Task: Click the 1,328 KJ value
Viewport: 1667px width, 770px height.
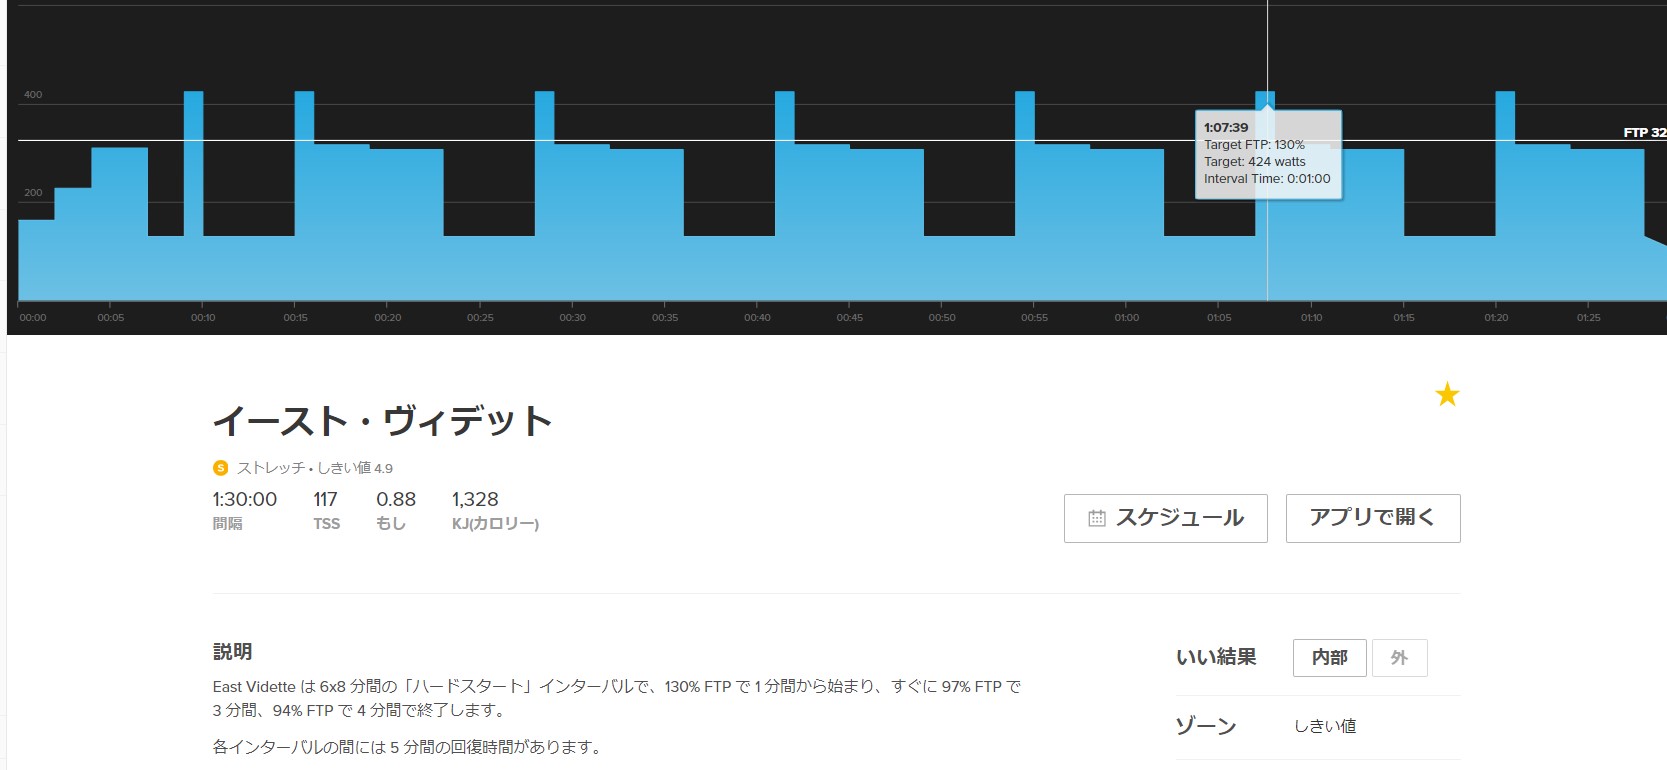Action: [475, 499]
